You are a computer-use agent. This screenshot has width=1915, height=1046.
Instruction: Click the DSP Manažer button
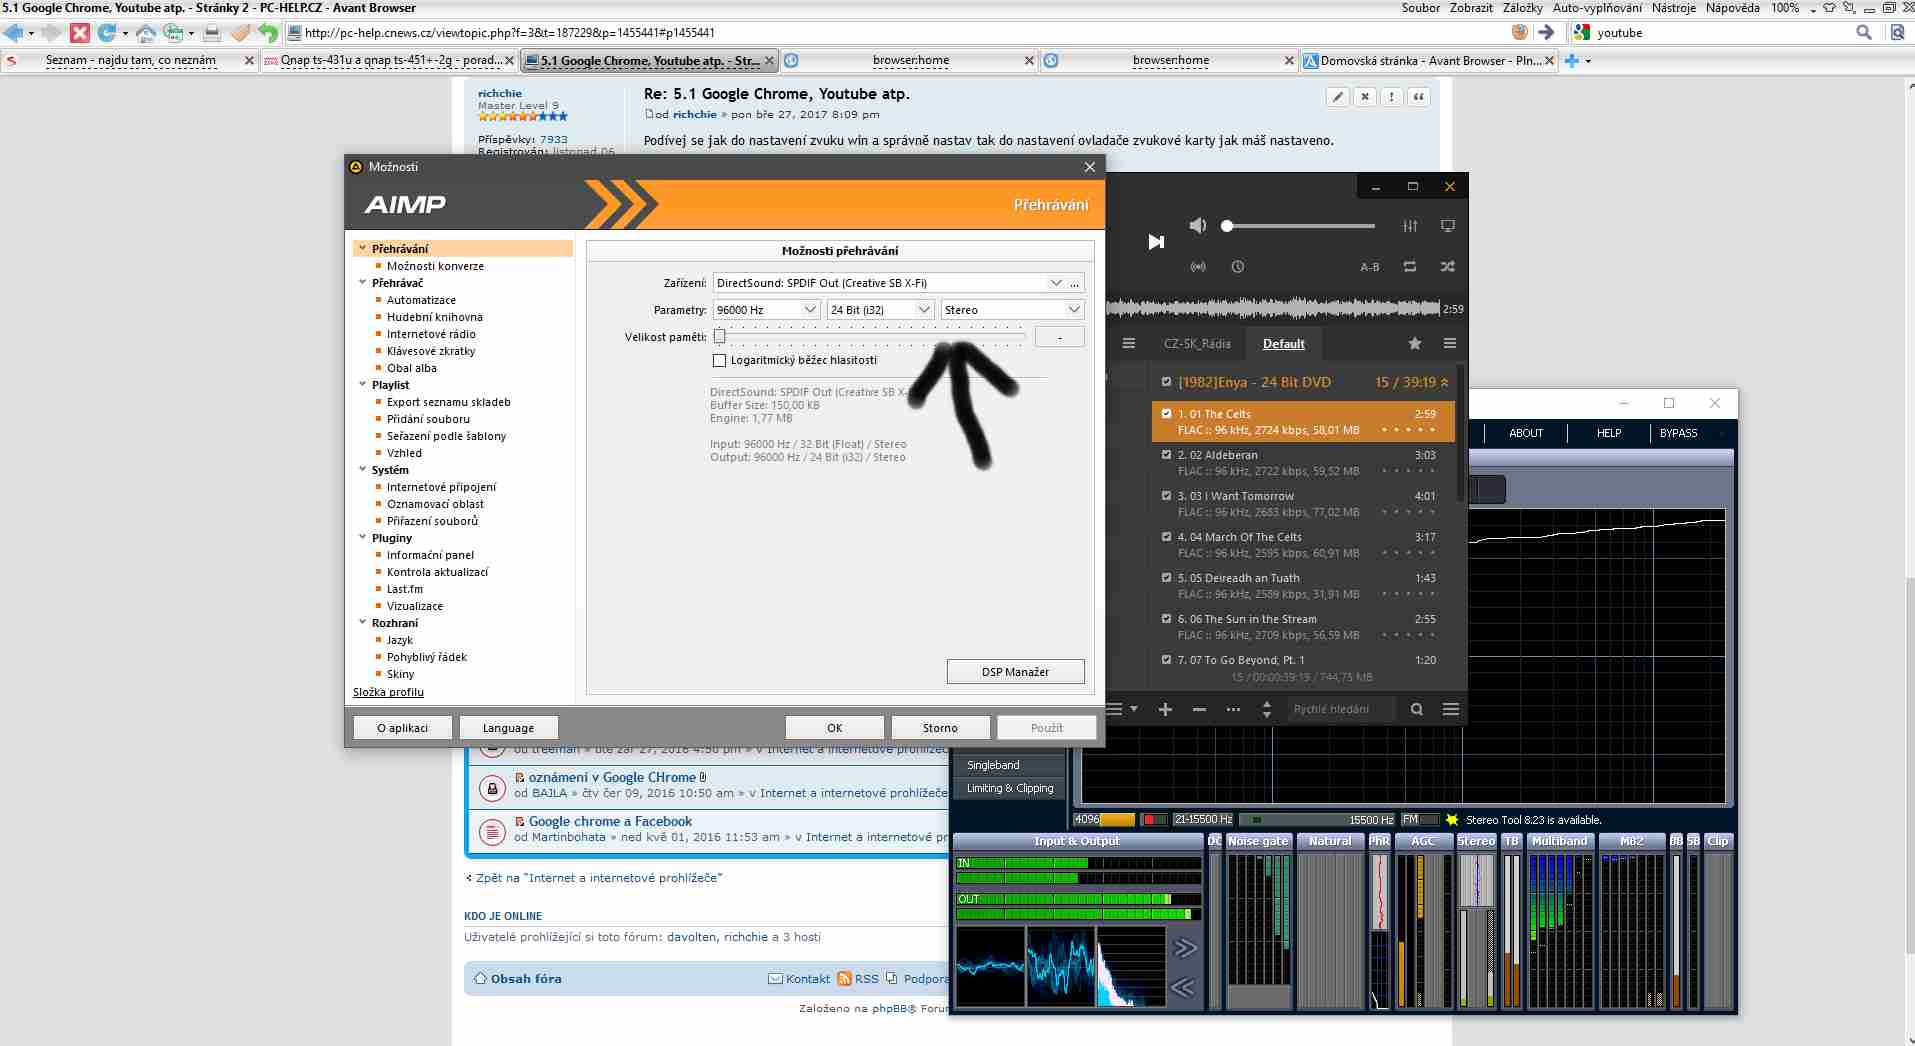click(1015, 672)
